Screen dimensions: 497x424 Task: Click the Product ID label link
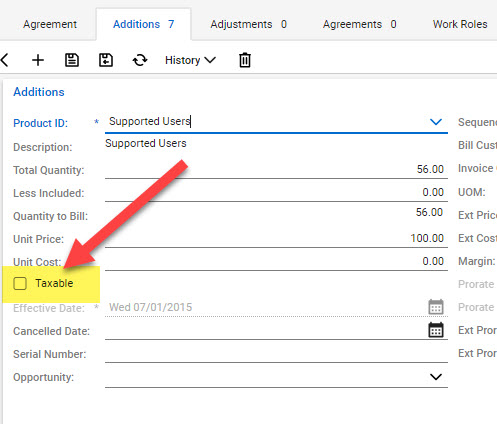coord(41,123)
